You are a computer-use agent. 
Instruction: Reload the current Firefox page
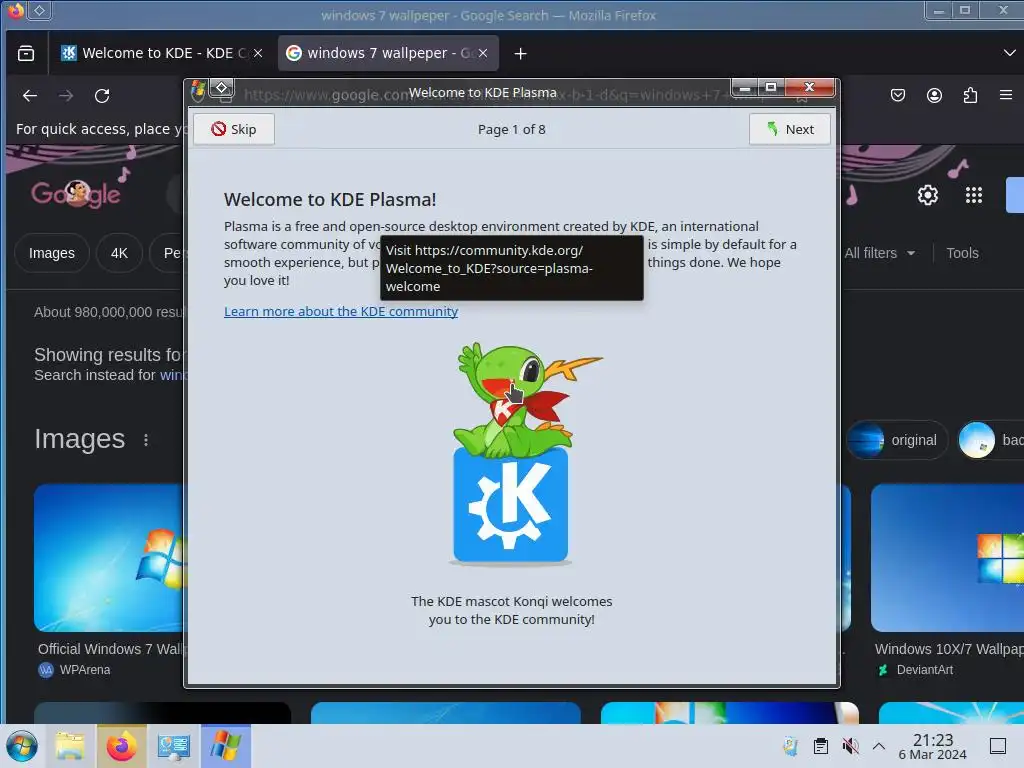tap(102, 96)
